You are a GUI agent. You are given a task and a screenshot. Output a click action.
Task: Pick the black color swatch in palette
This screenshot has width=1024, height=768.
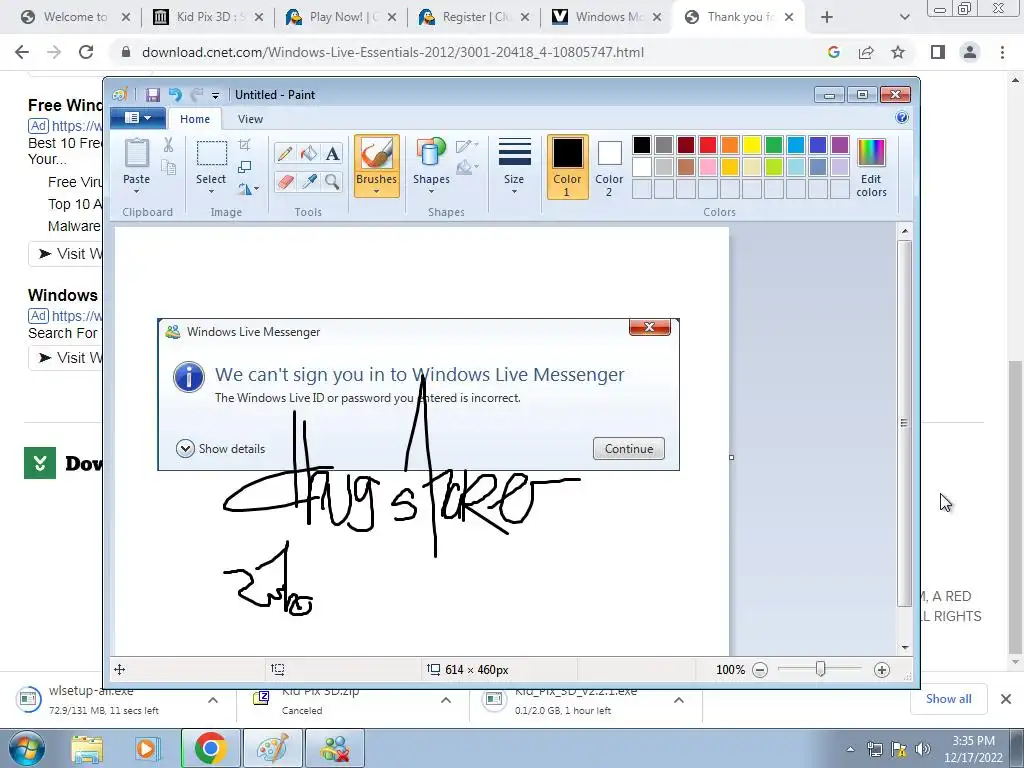tap(642, 145)
